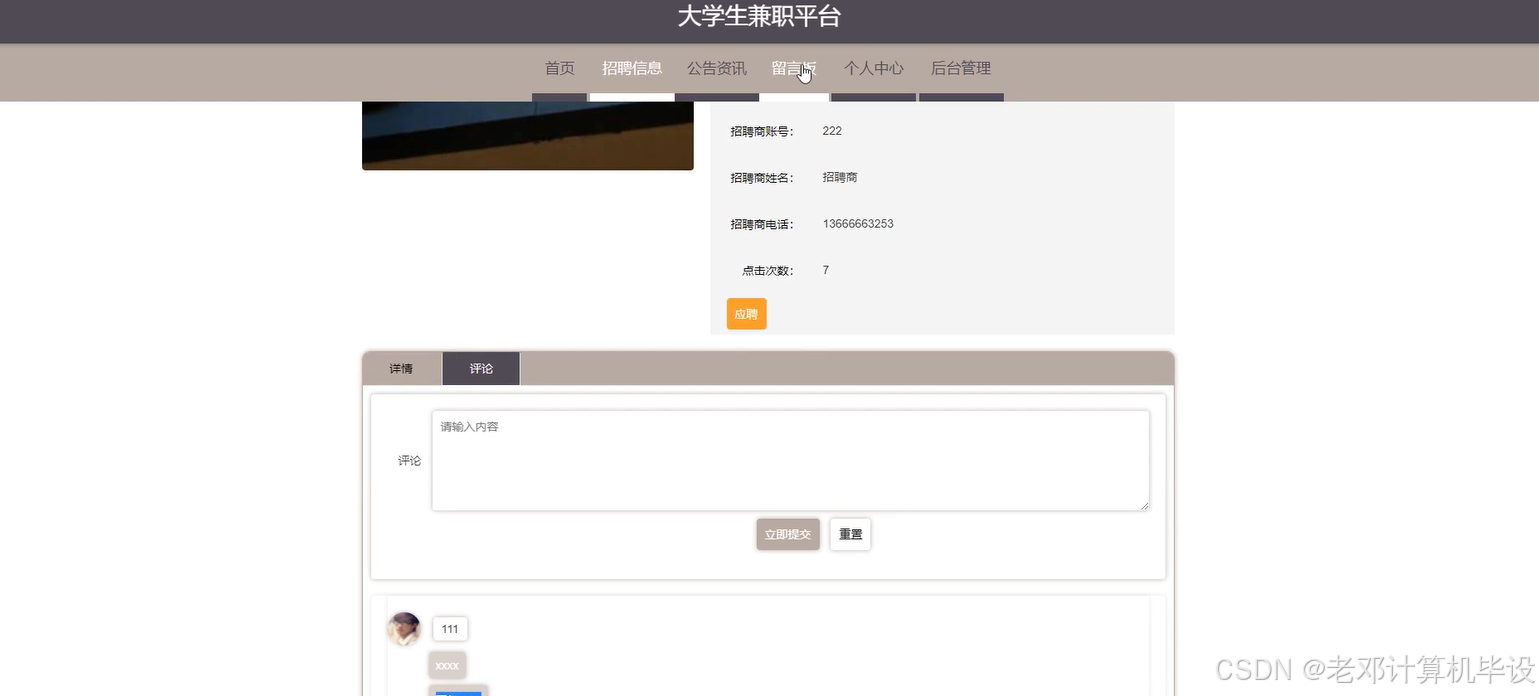Click the 点击次数 value 7

coord(826,270)
